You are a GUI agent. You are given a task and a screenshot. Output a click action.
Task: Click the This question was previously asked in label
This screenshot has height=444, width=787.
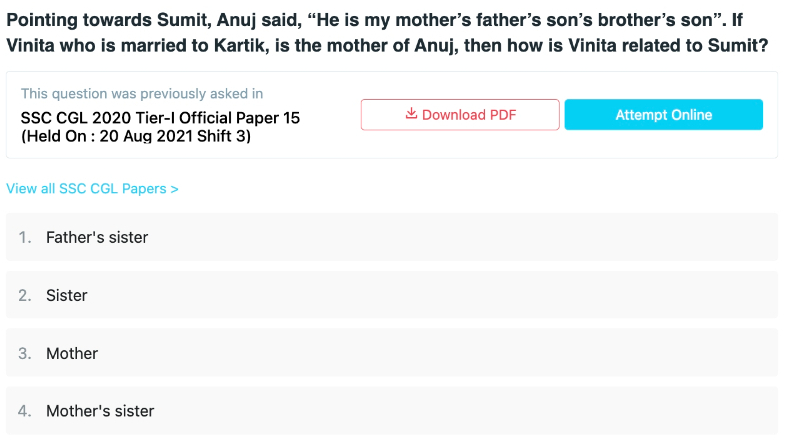click(142, 94)
